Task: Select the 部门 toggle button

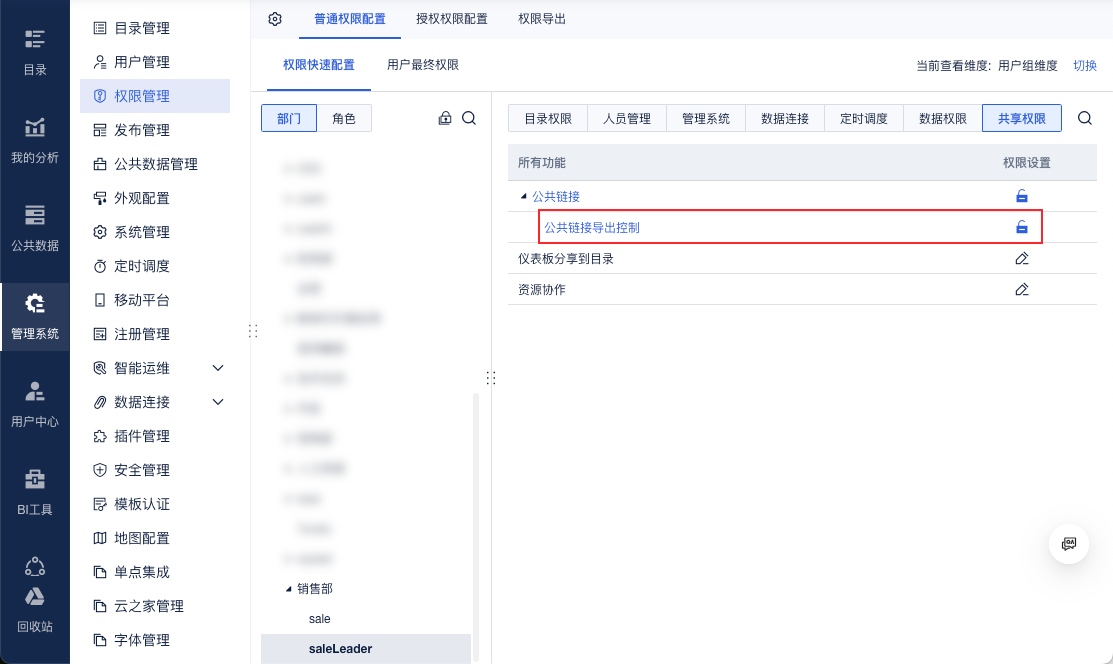Action: 289,119
